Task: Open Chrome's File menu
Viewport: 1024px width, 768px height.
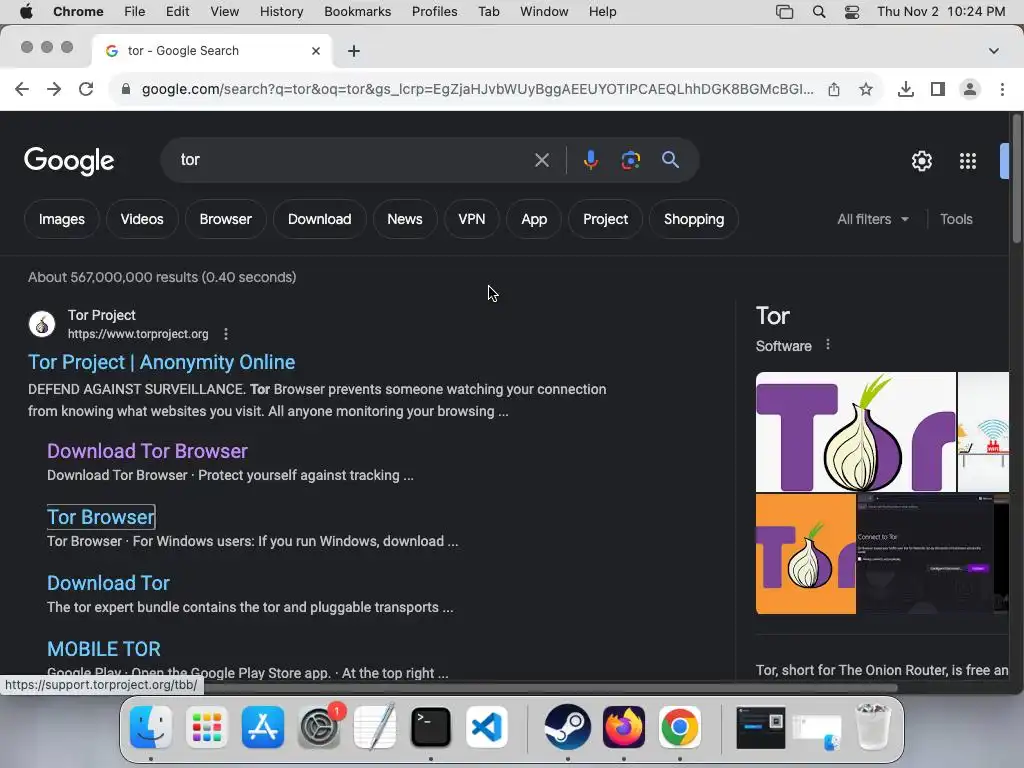Action: pyautogui.click(x=135, y=12)
